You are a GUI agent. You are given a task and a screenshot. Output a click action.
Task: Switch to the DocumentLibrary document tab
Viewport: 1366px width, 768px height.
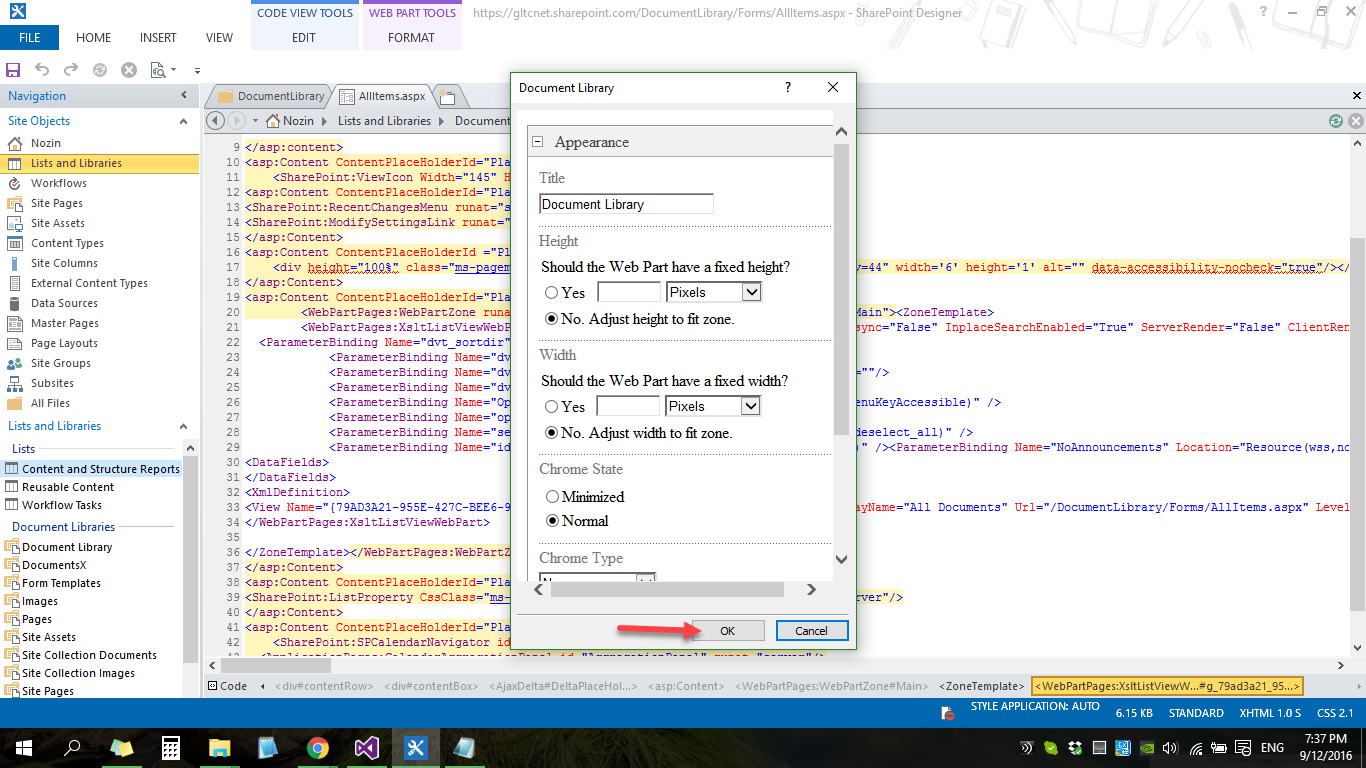point(270,96)
